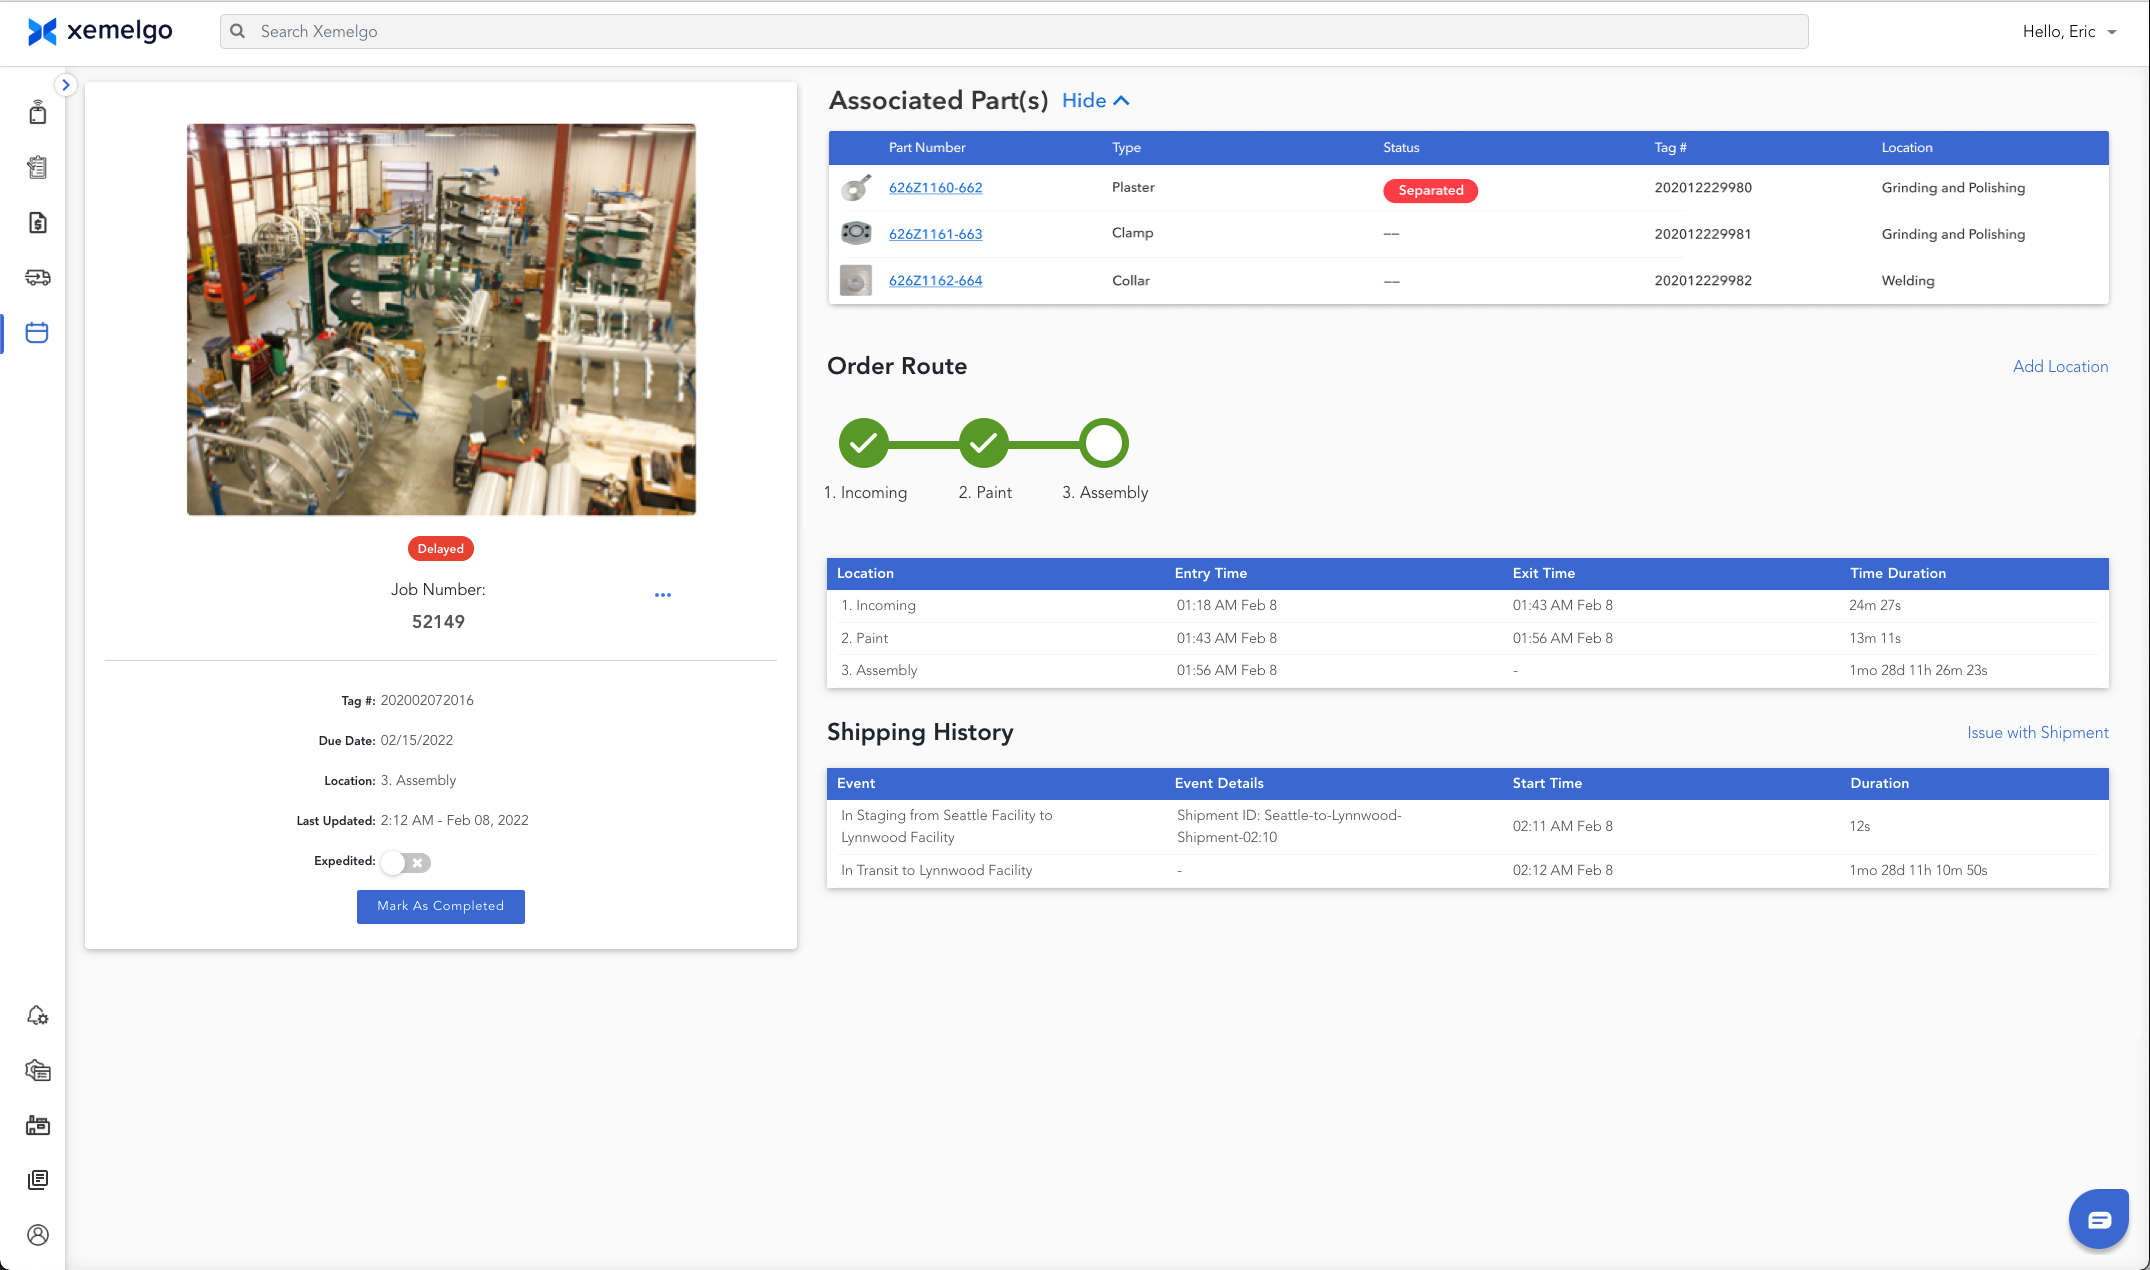Open the stacked documents reports icon
Image resolution: width=2150 pixels, height=1270 pixels.
point(38,1180)
